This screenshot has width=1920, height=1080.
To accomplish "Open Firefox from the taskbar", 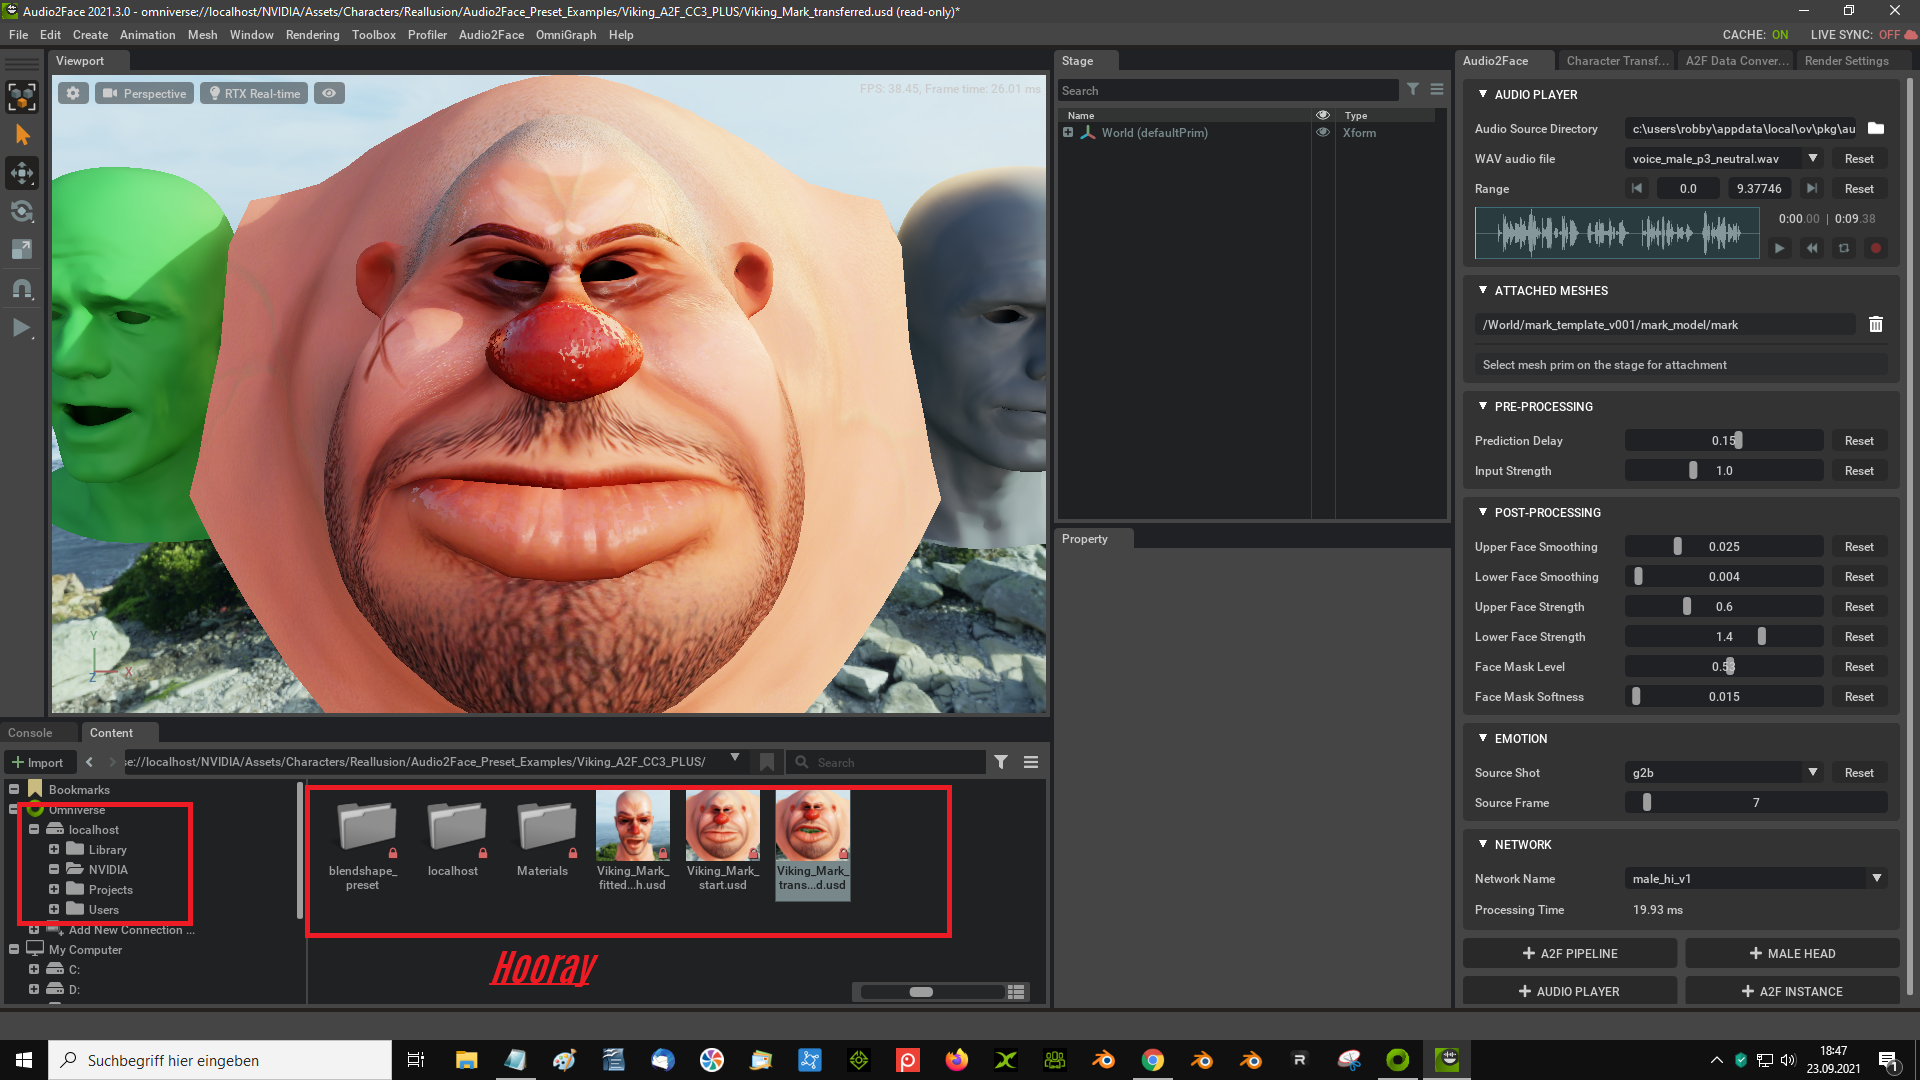I will tap(957, 1060).
